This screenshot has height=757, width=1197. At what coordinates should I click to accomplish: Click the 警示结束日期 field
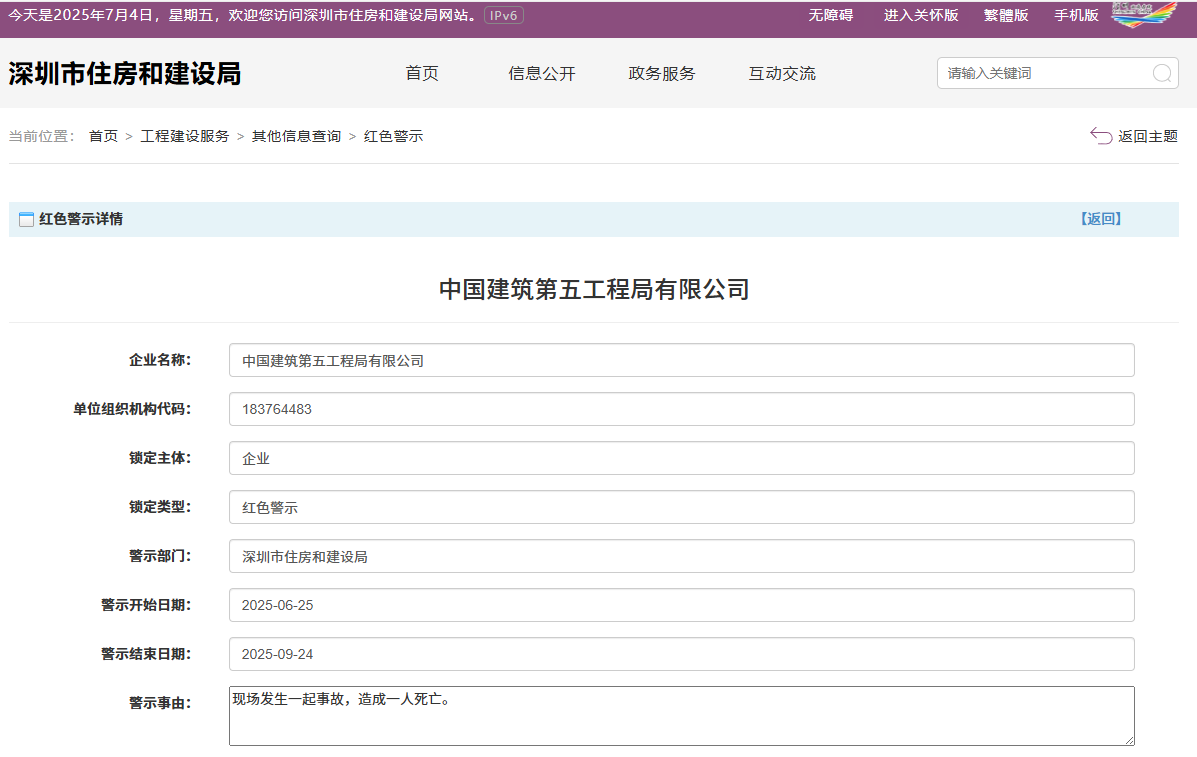[682, 654]
